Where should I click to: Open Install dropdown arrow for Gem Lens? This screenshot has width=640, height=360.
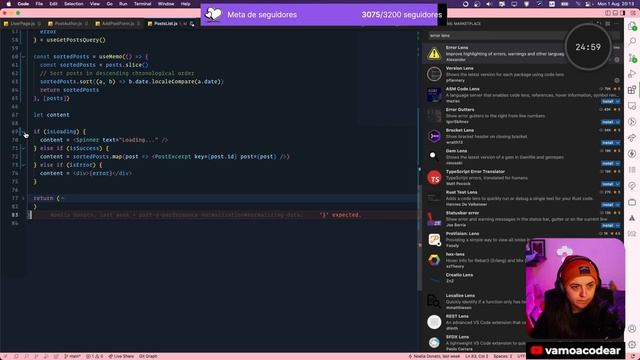(618, 163)
